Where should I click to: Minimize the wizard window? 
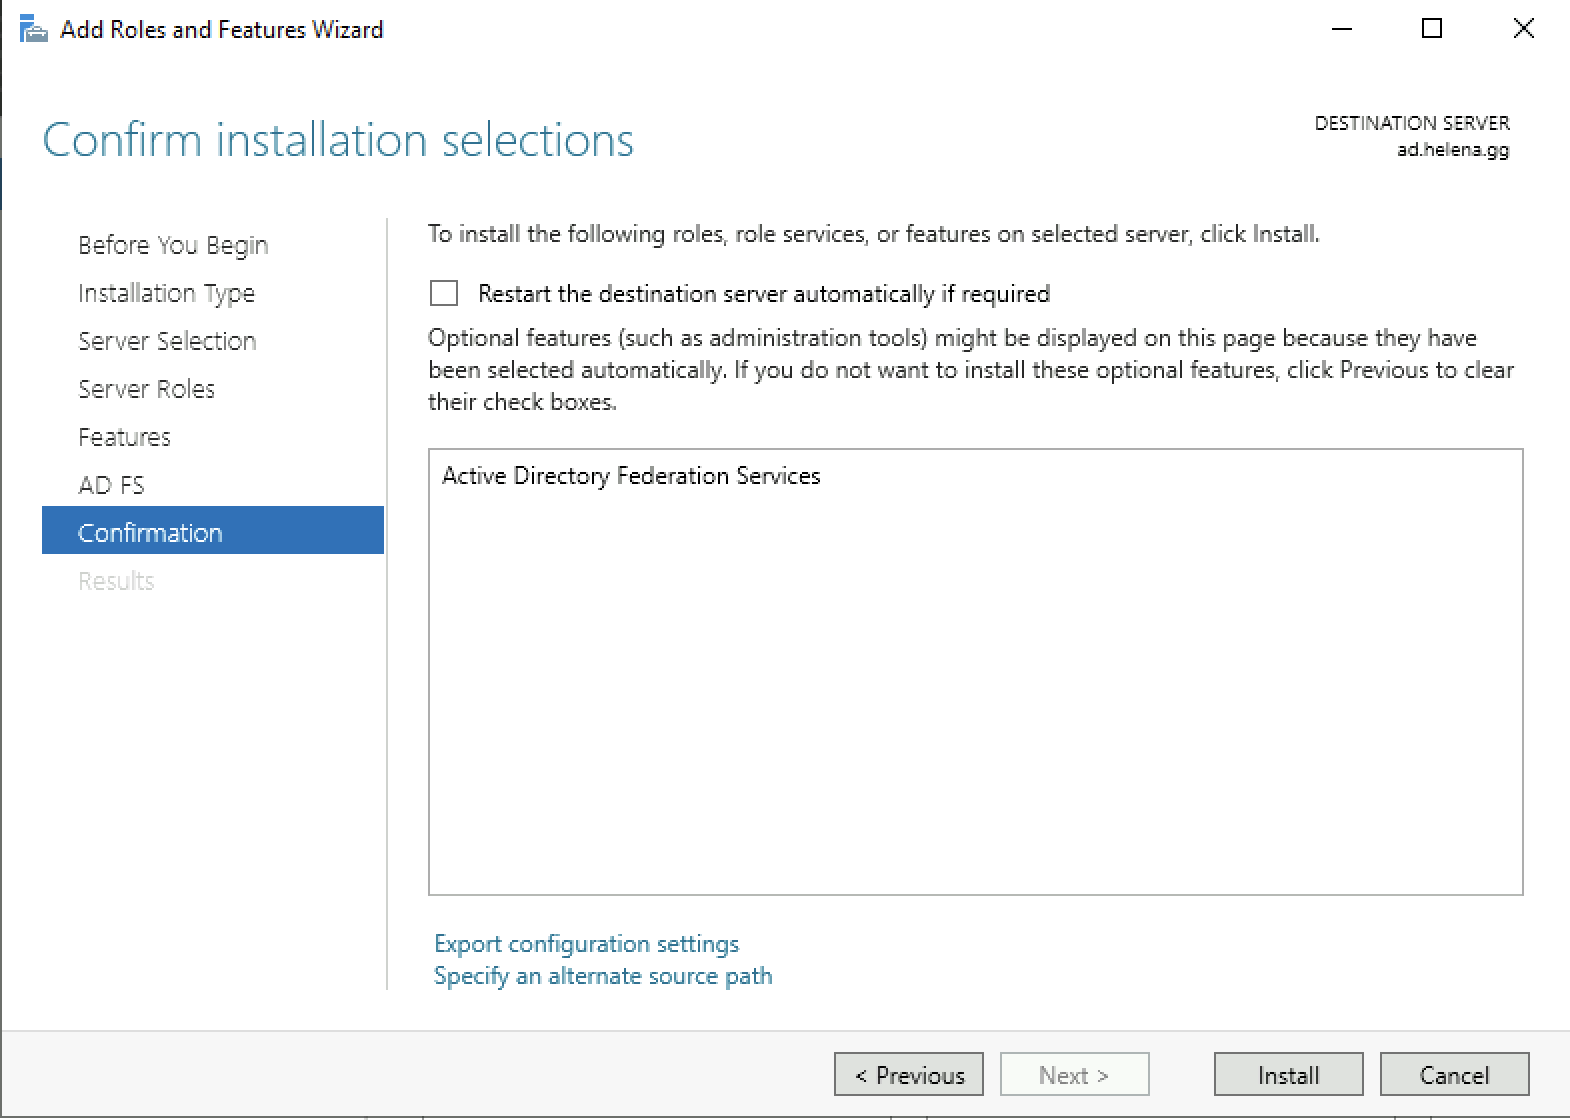[x=1341, y=29]
